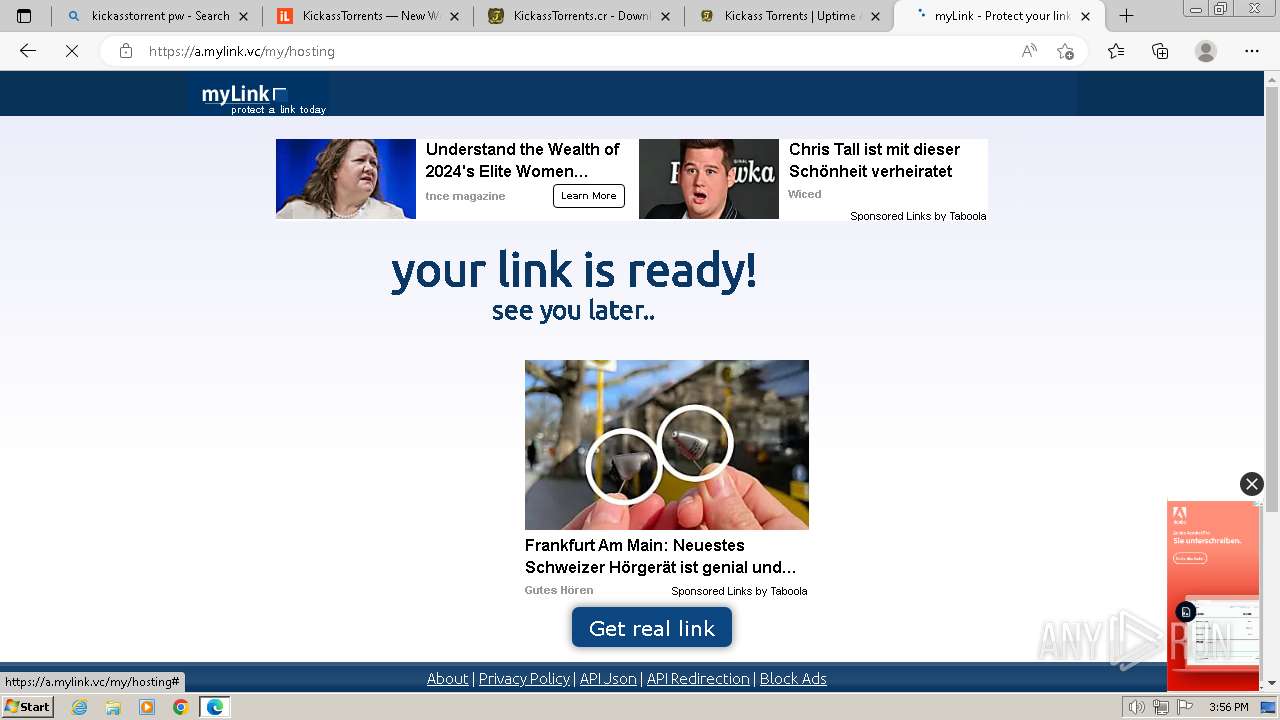The image size is (1280, 720).
Task: Open the Wealth of Elite Women ad headline
Action: tap(522, 160)
